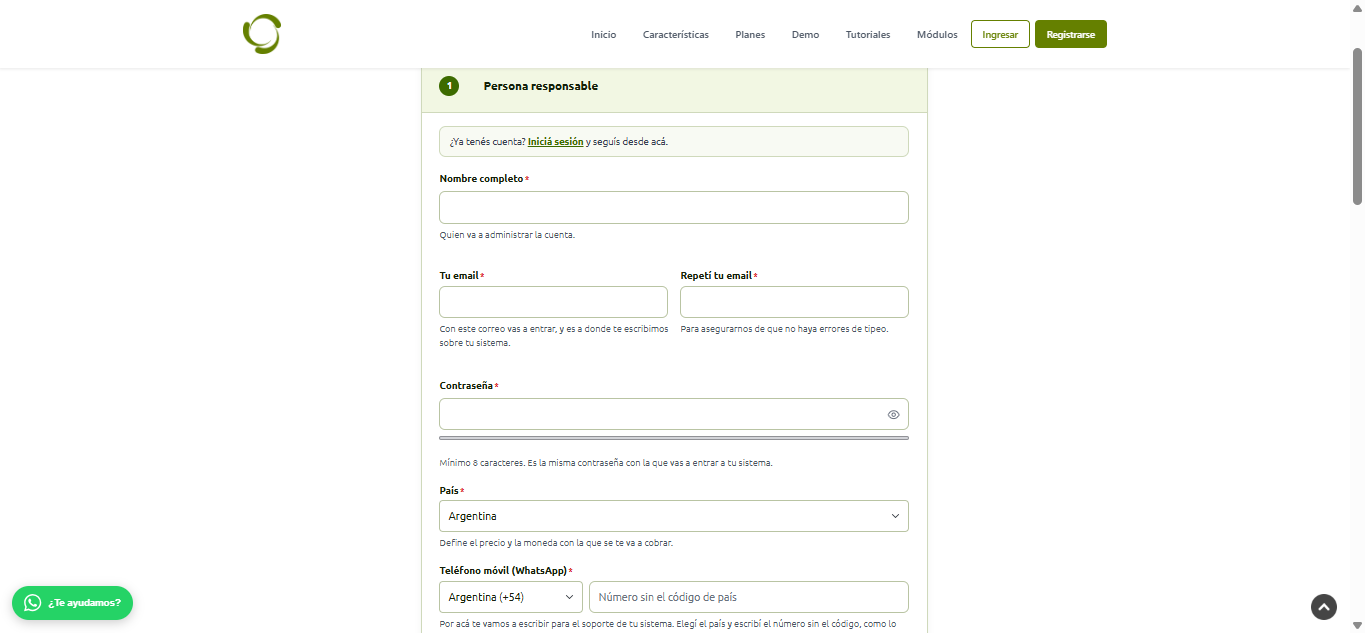Viewport: 1365px width, 633px height.
Task: Open the País dropdown showing Argentina
Action: 674,516
